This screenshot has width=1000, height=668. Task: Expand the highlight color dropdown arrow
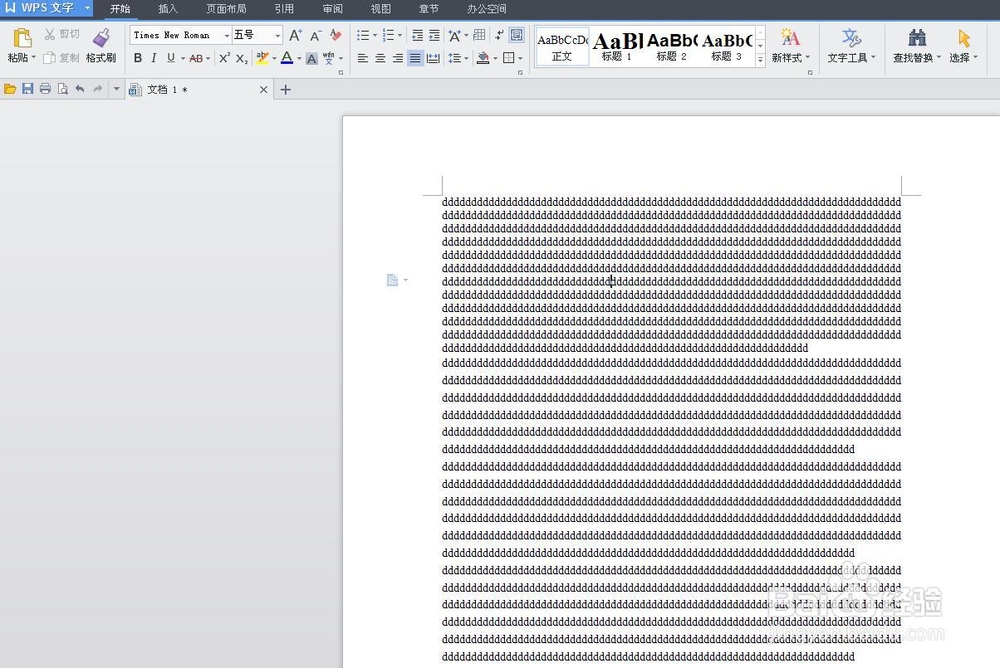pos(274,59)
